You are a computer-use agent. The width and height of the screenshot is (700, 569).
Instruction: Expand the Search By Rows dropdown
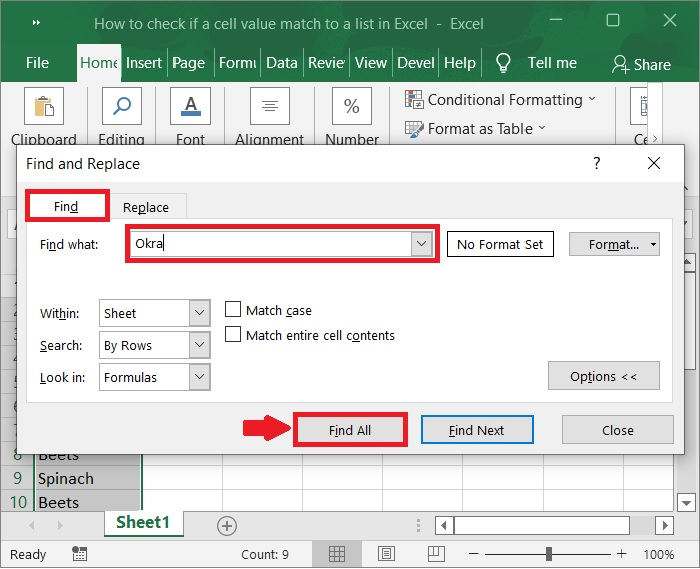click(x=199, y=345)
